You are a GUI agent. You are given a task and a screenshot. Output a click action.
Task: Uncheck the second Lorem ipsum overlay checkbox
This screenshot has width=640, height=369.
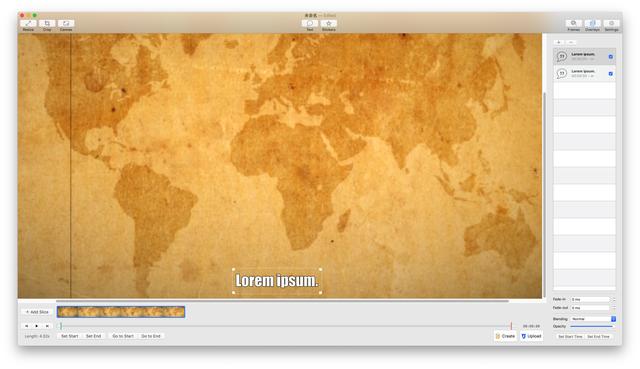click(611, 73)
